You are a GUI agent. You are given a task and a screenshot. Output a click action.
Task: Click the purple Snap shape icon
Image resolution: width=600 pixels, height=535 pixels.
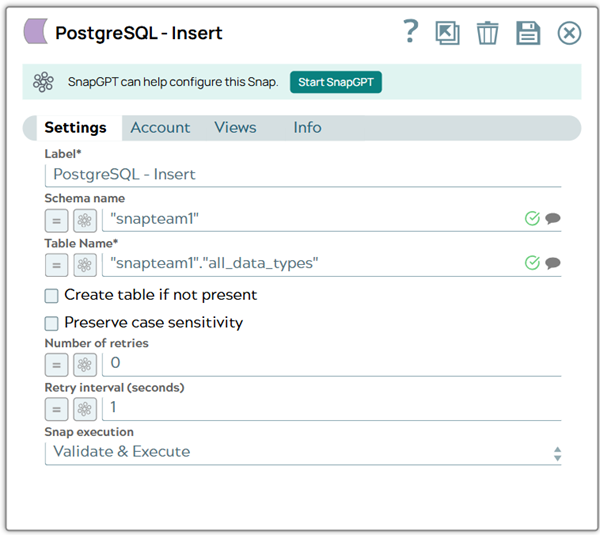(x=36, y=31)
